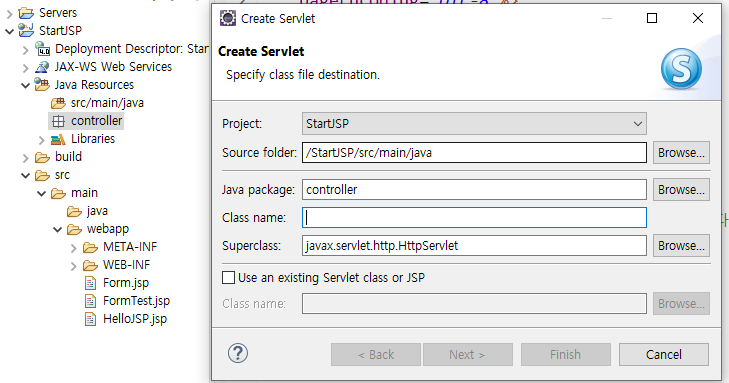This screenshot has height=383, width=729.
Task: Click the Java Resources icon
Action: tap(42, 85)
